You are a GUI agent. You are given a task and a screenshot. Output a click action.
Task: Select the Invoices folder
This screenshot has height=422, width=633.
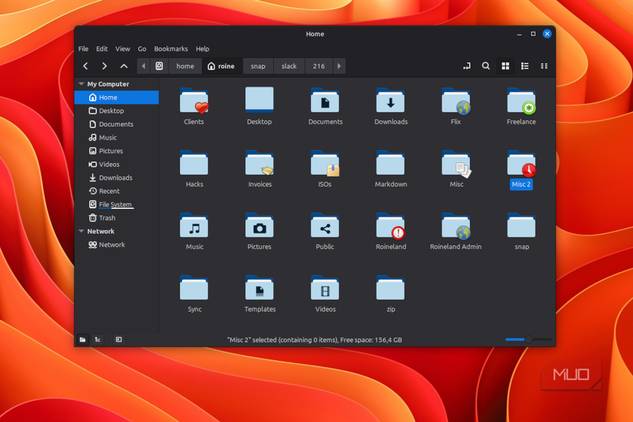[x=260, y=169]
